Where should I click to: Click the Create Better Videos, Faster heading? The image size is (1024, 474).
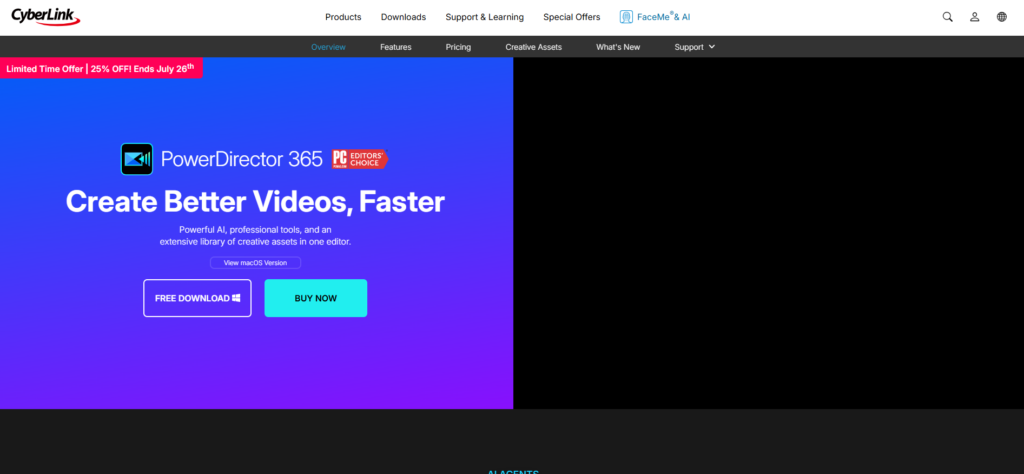point(255,202)
